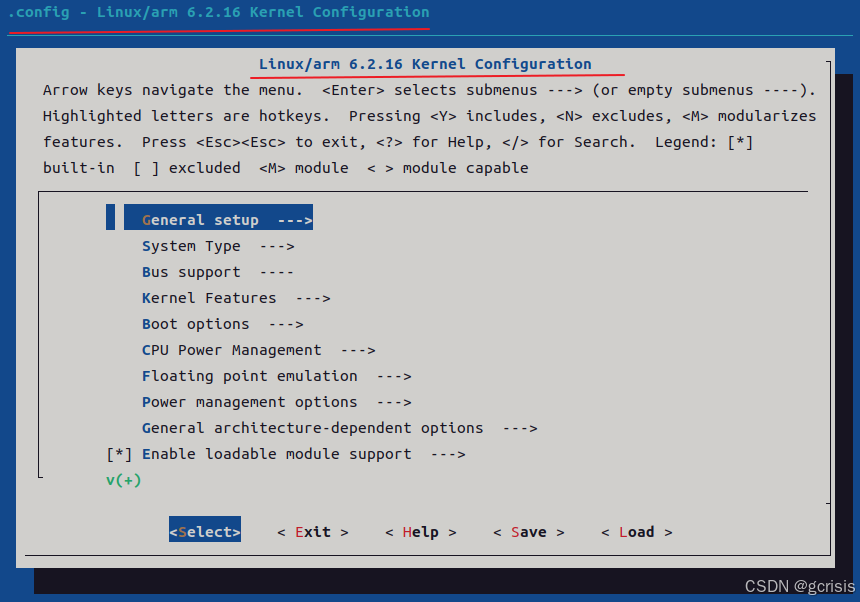
Task: Toggle Enable loadable module support checkbox
Action: coord(119,454)
